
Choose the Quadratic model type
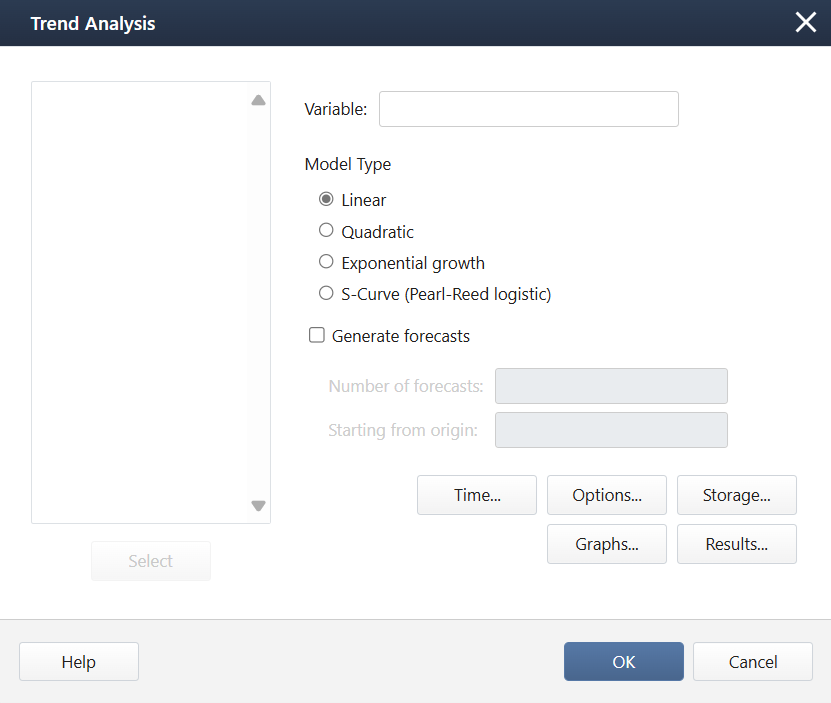[x=326, y=231]
